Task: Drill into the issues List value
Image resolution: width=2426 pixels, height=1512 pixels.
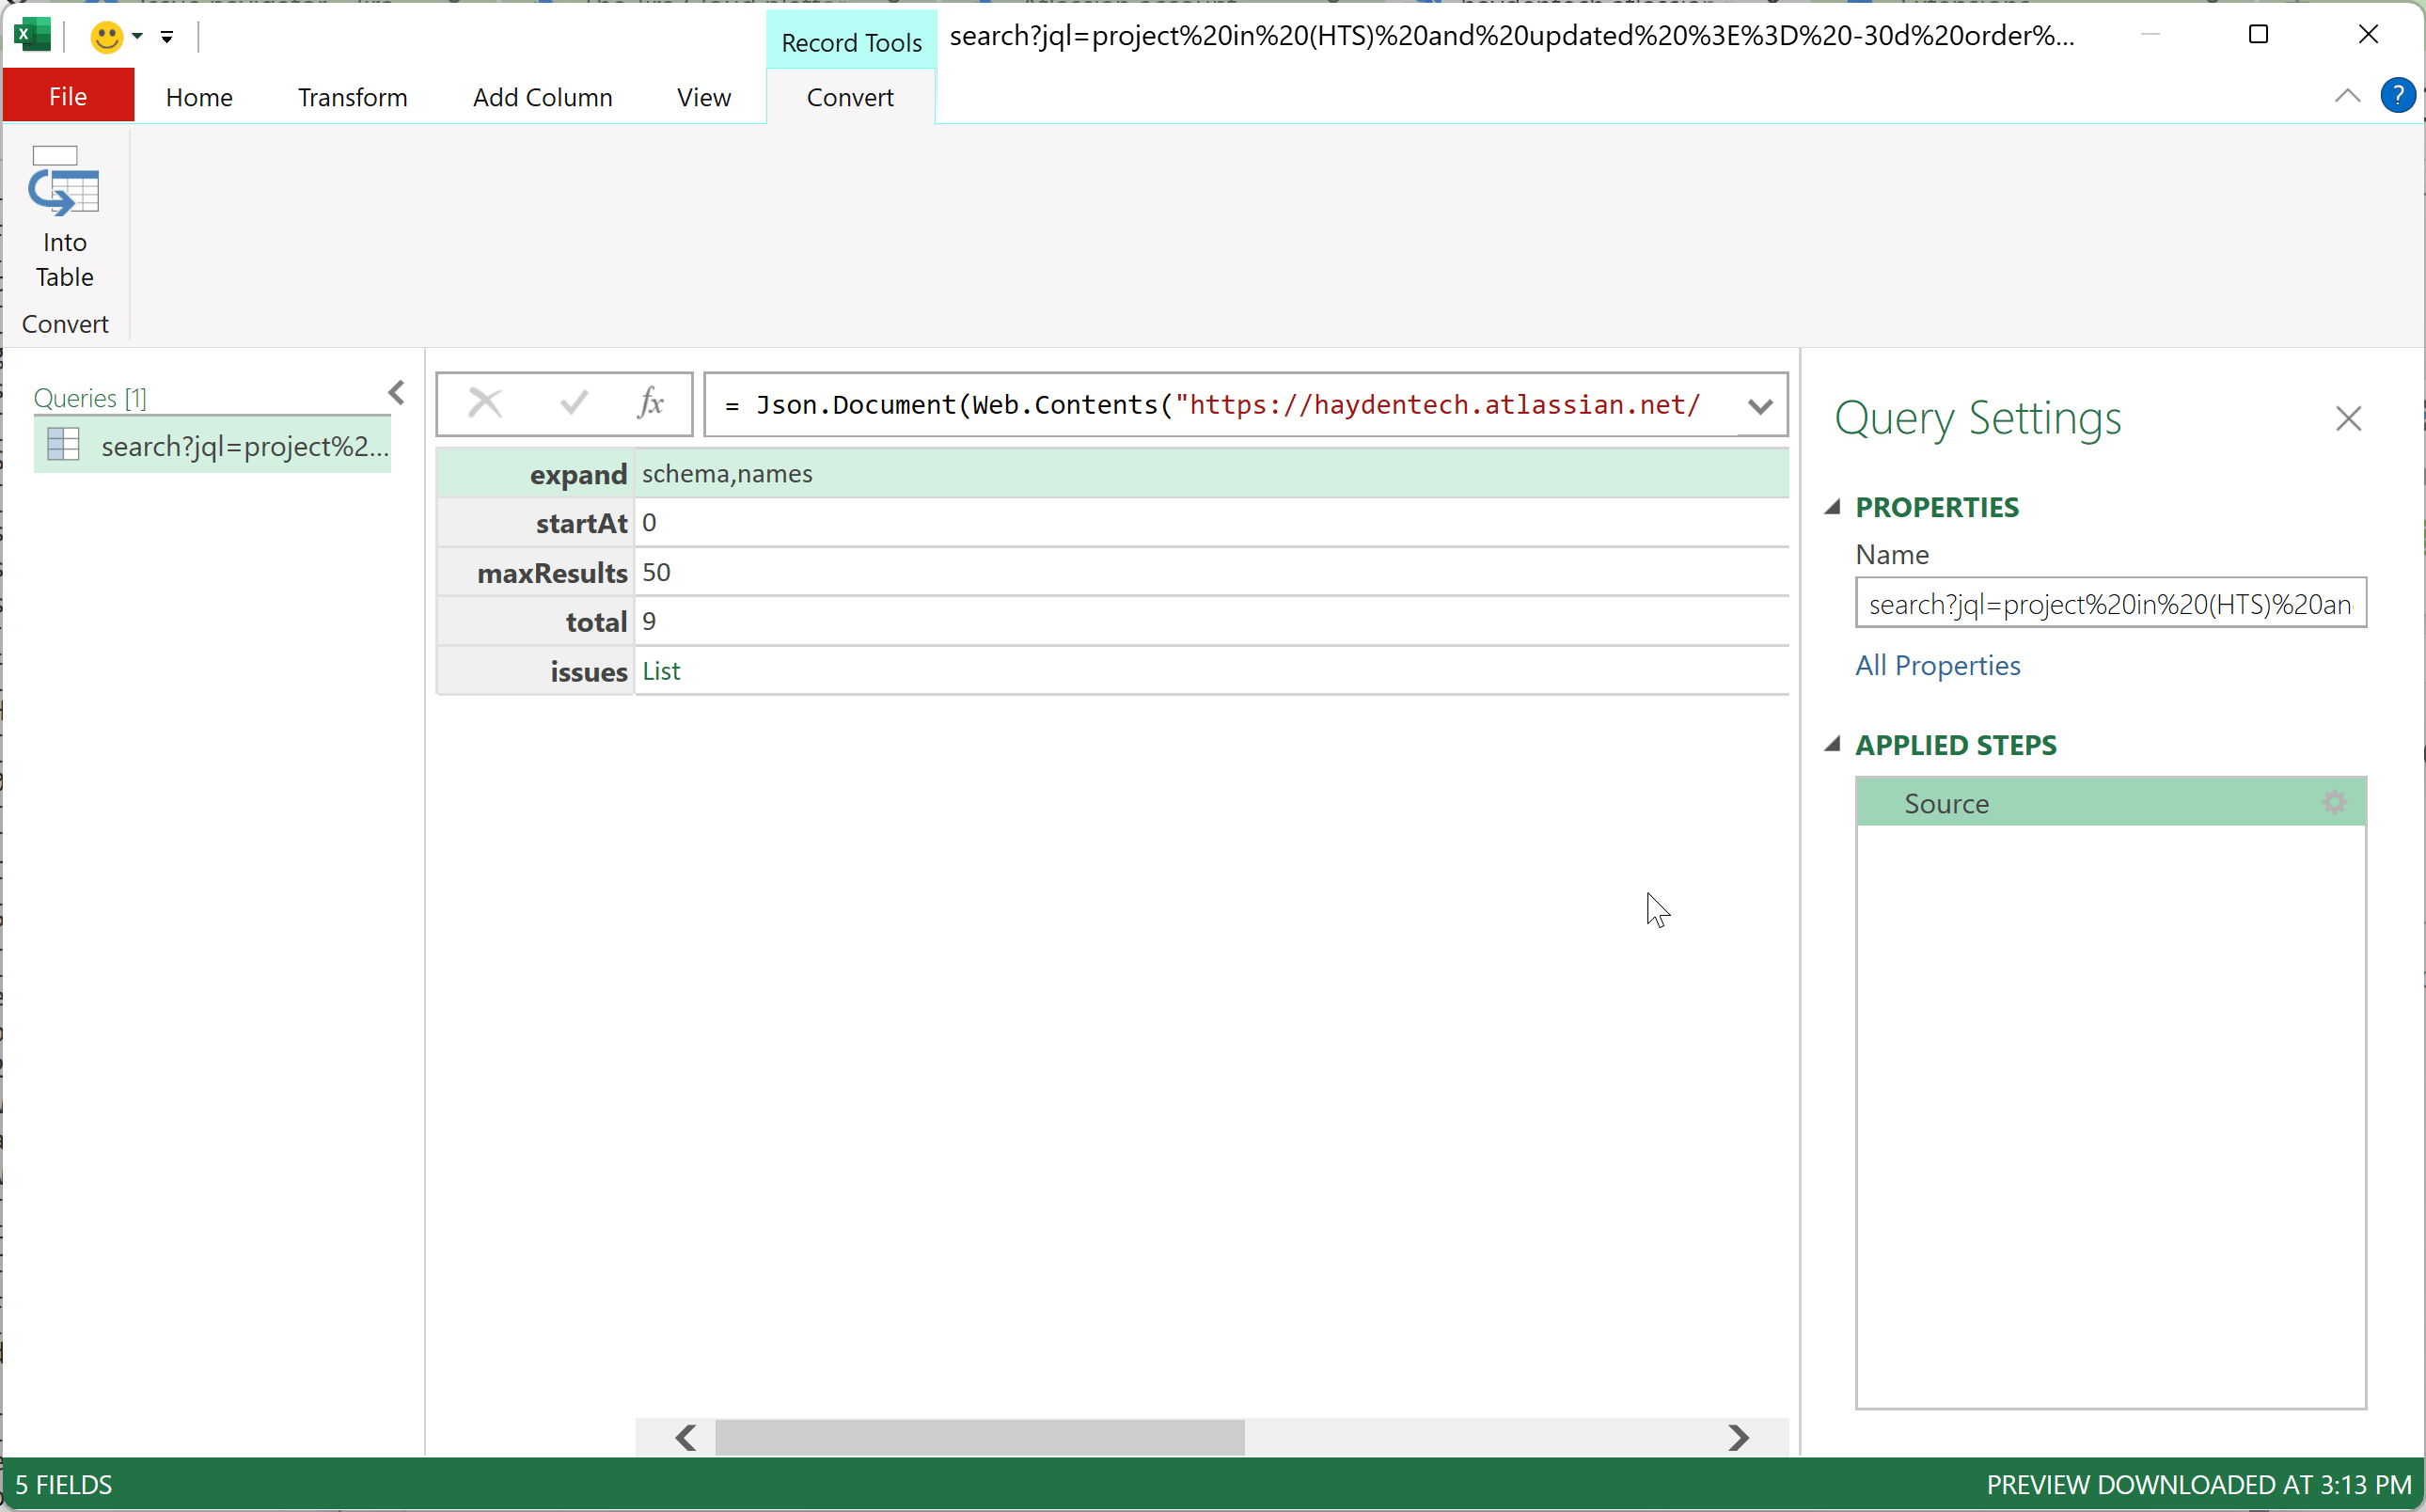Action: coord(661,671)
